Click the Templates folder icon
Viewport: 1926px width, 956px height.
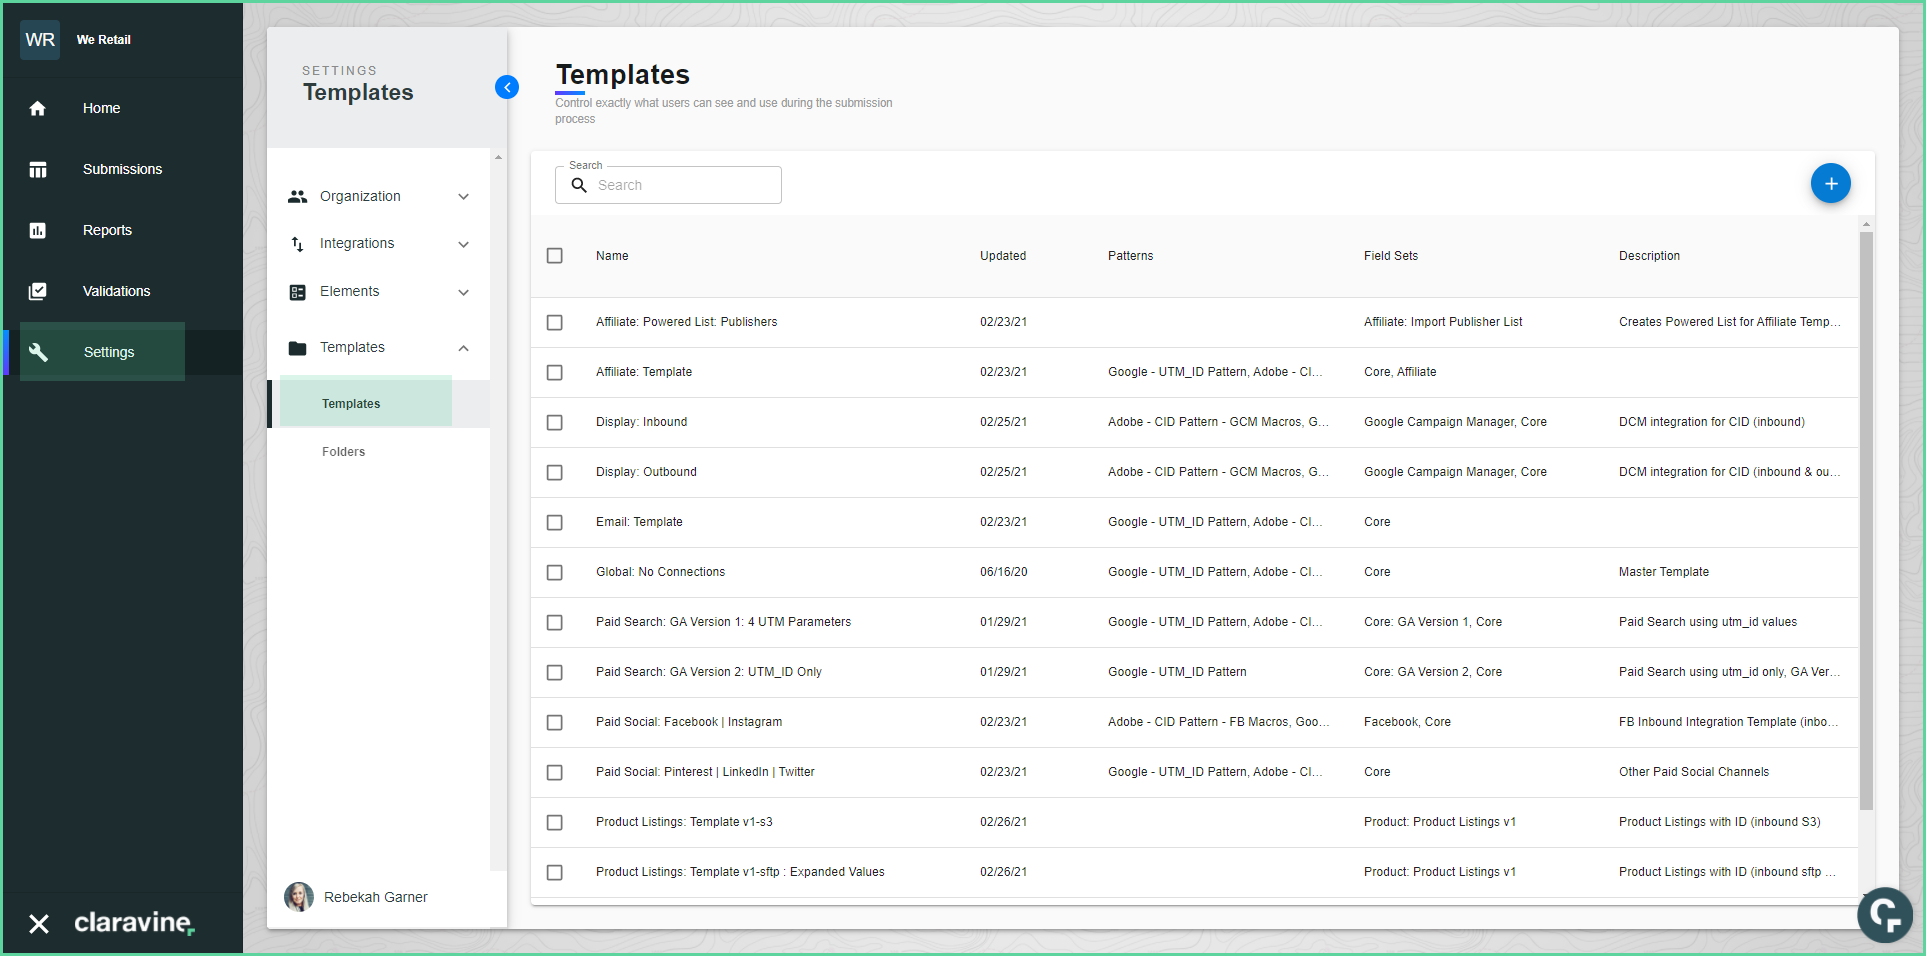[x=297, y=348]
